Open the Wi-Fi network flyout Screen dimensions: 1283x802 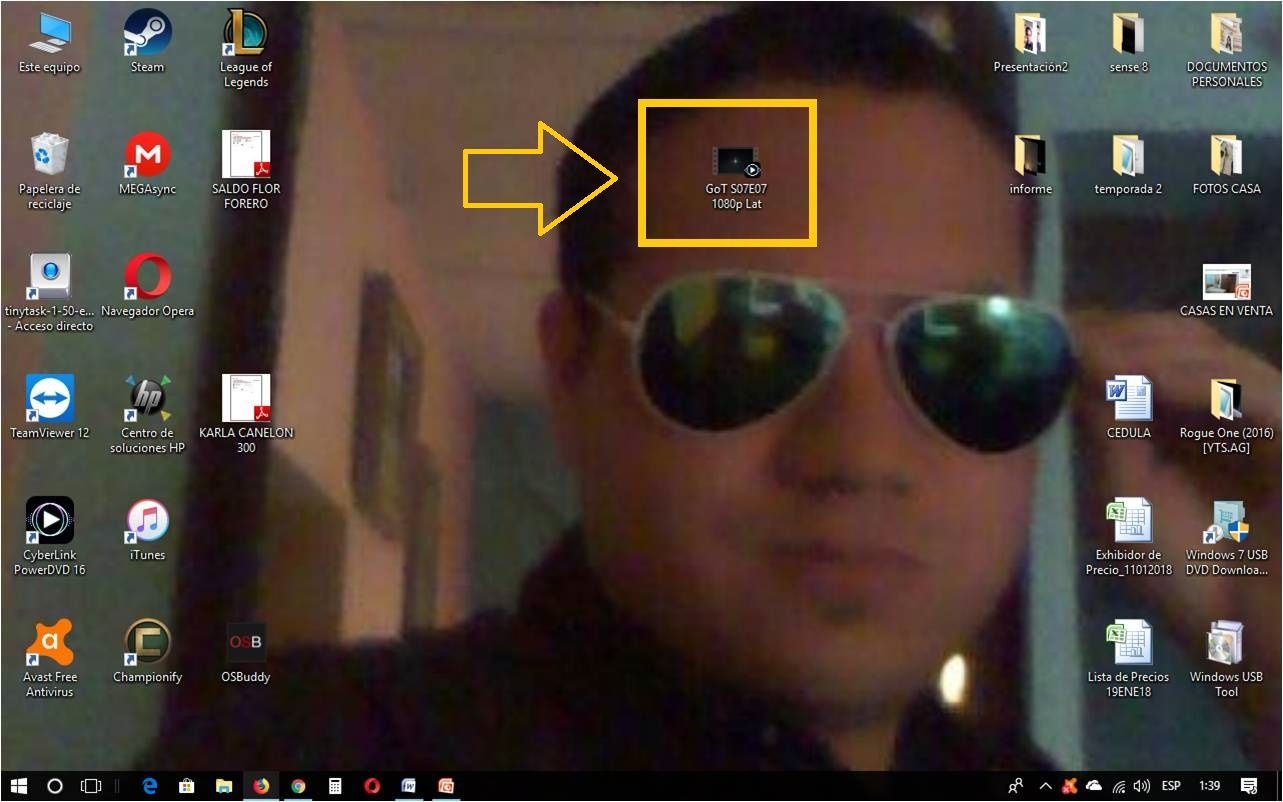coord(1118,786)
